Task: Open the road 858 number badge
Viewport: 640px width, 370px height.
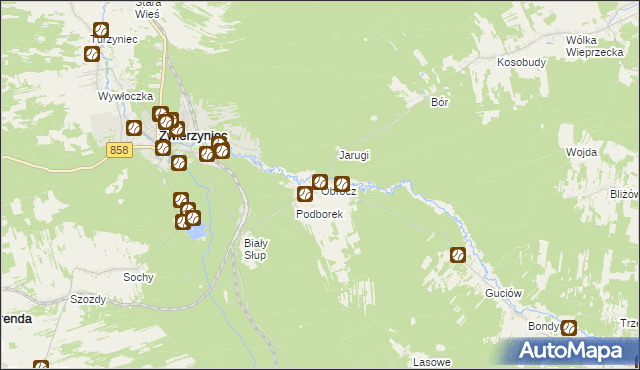Action: coord(119,150)
